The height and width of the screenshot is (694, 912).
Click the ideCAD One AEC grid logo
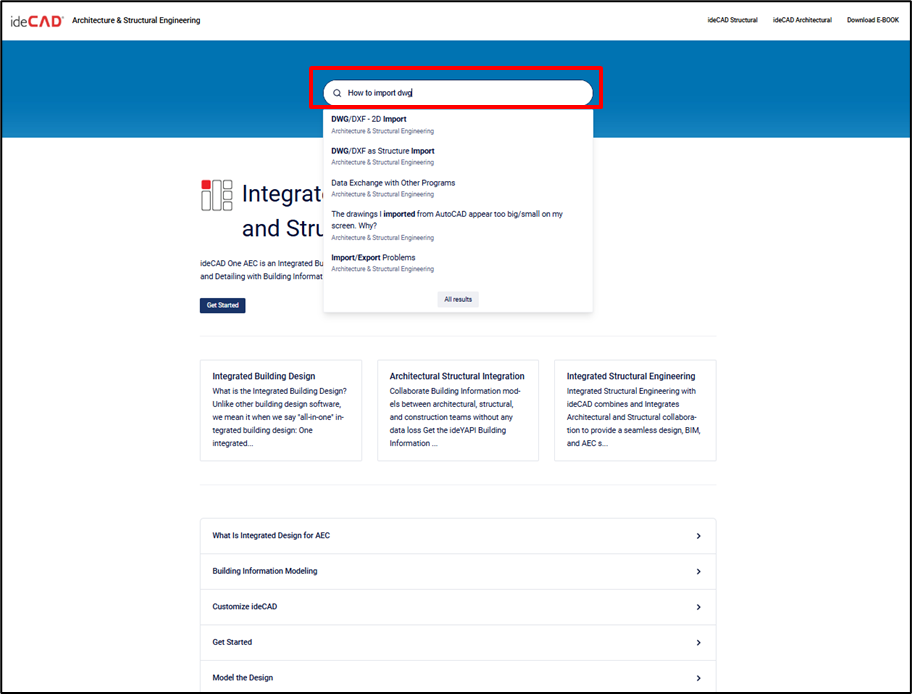[216, 195]
